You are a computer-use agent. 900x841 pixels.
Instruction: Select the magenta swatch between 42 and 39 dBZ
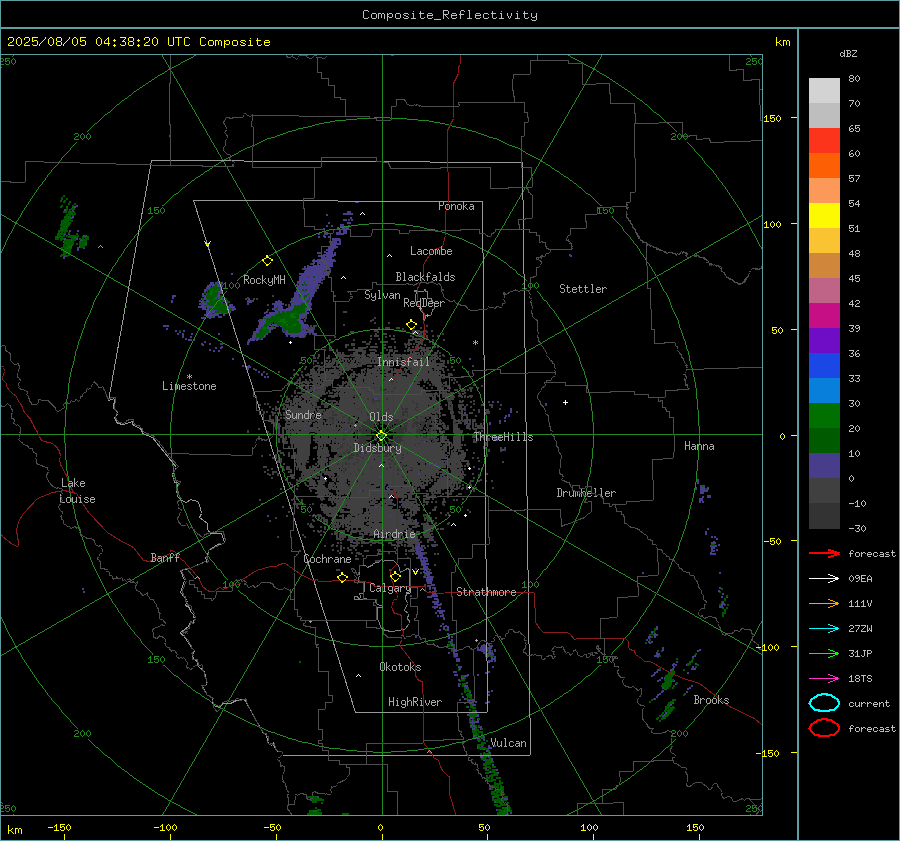(x=824, y=316)
